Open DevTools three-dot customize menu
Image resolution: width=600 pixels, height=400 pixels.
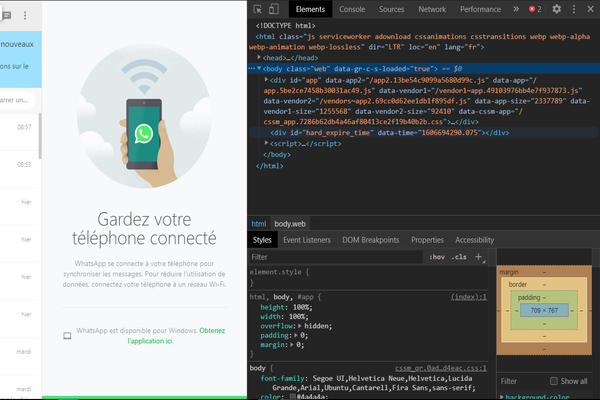574,9
